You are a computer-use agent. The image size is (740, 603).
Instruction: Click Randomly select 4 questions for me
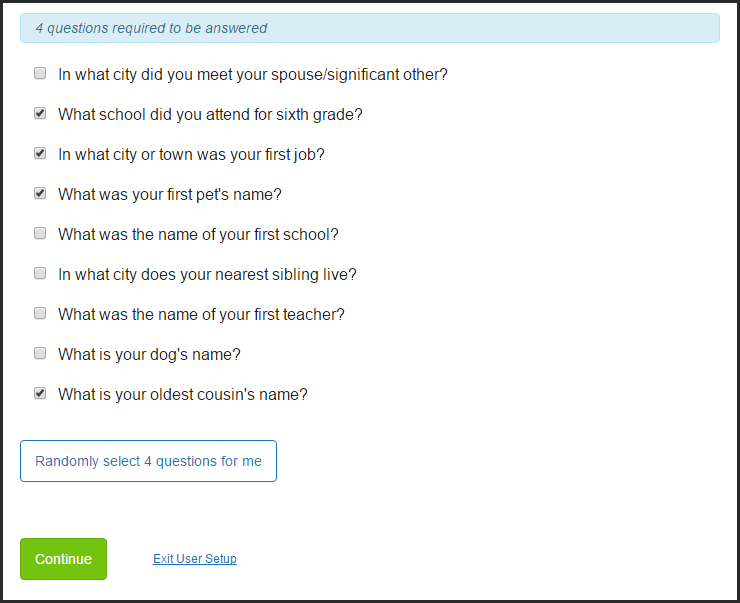click(148, 461)
